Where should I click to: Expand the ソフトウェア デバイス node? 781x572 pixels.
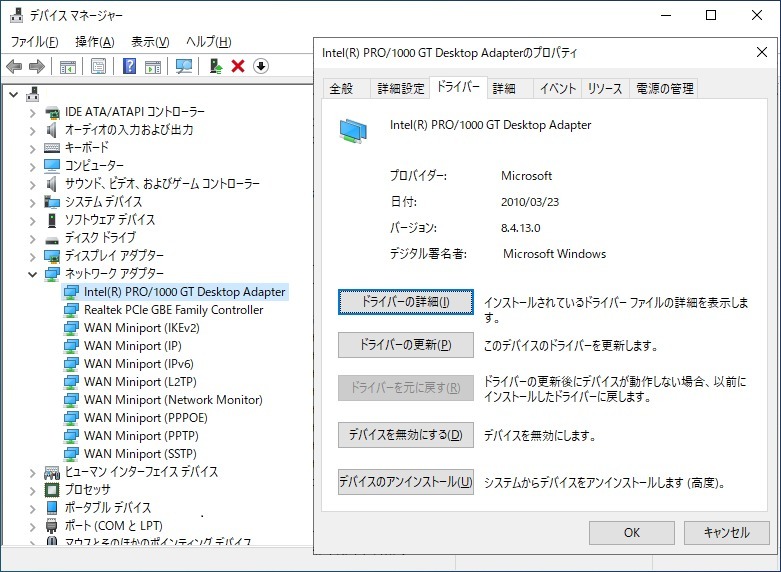coord(32,220)
